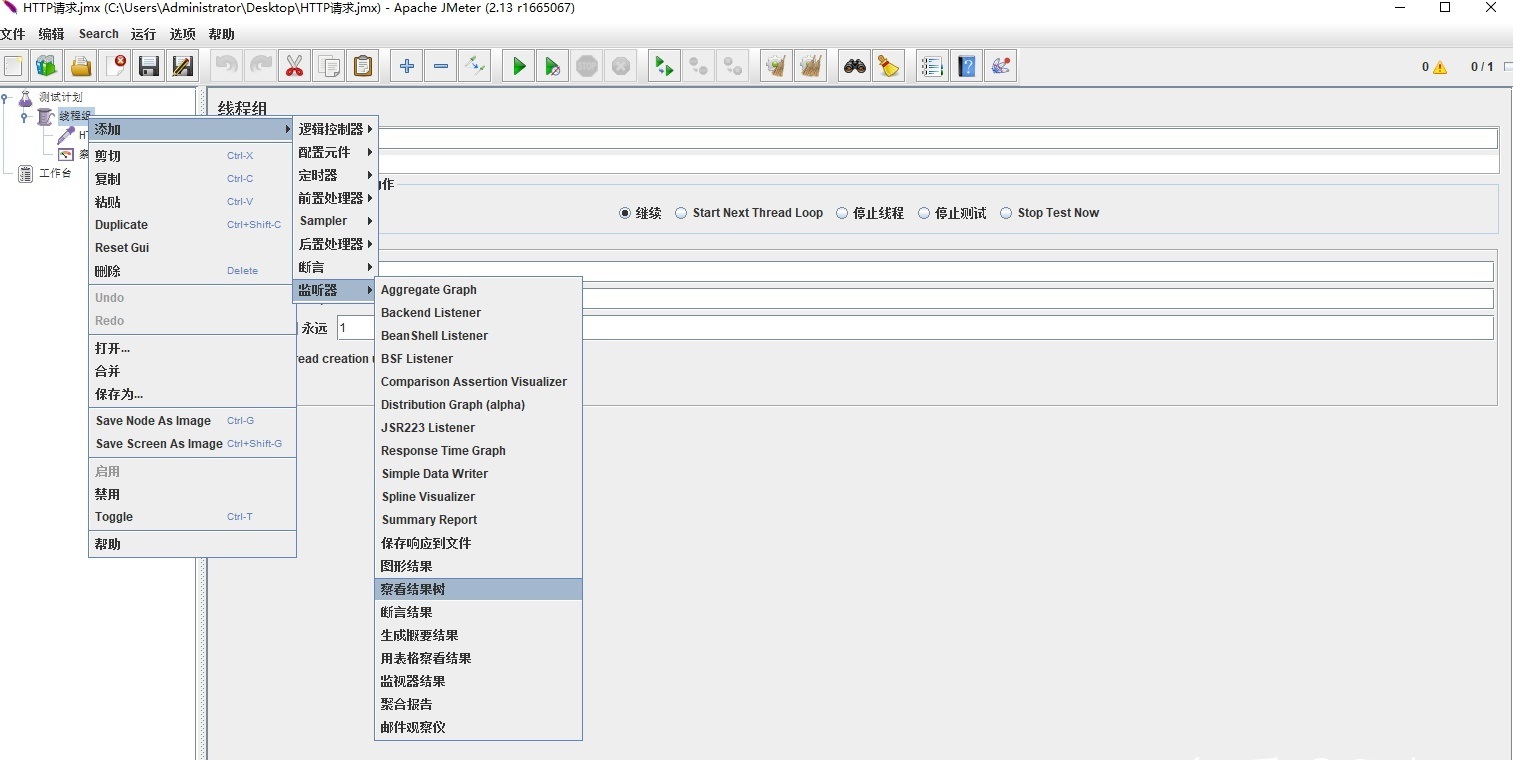
Task: Expand the 前置处理器 submenu
Action: (335, 198)
